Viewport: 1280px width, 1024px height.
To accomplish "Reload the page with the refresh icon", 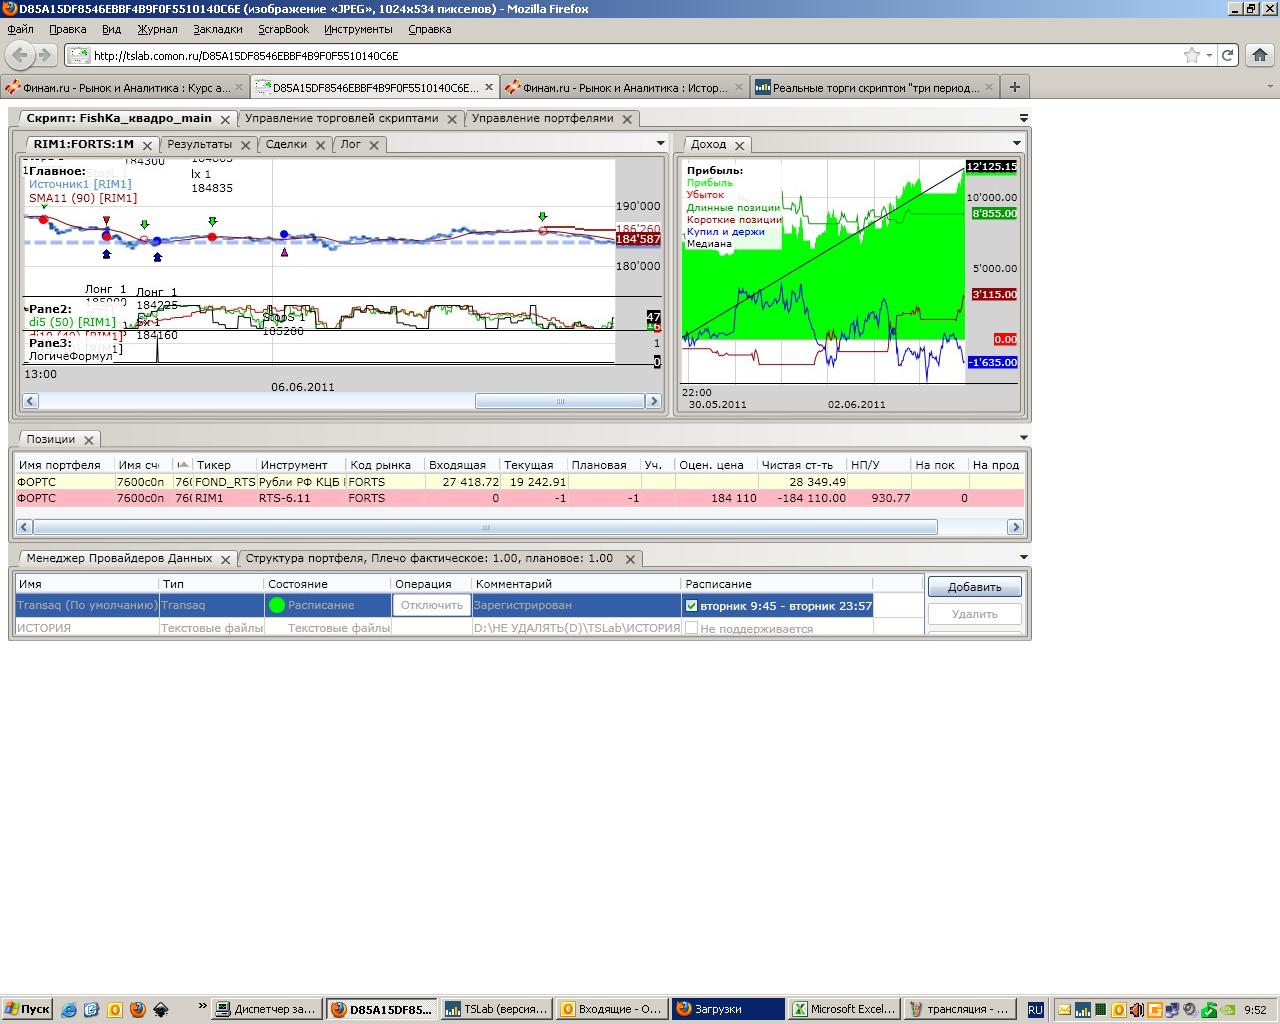I will [x=1227, y=55].
